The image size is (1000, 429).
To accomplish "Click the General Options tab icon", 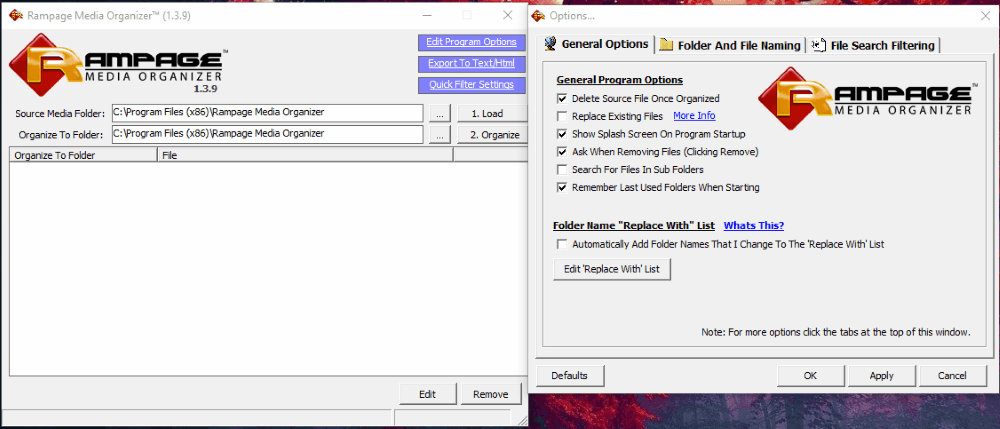I will 549,44.
